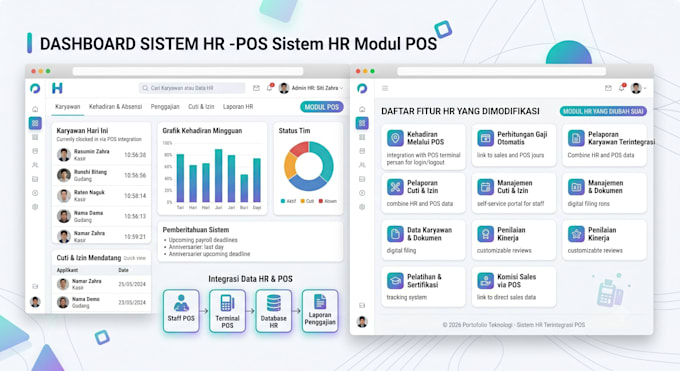Click address bar of right browser window
The height and width of the screenshot is (371, 680).
(501, 71)
